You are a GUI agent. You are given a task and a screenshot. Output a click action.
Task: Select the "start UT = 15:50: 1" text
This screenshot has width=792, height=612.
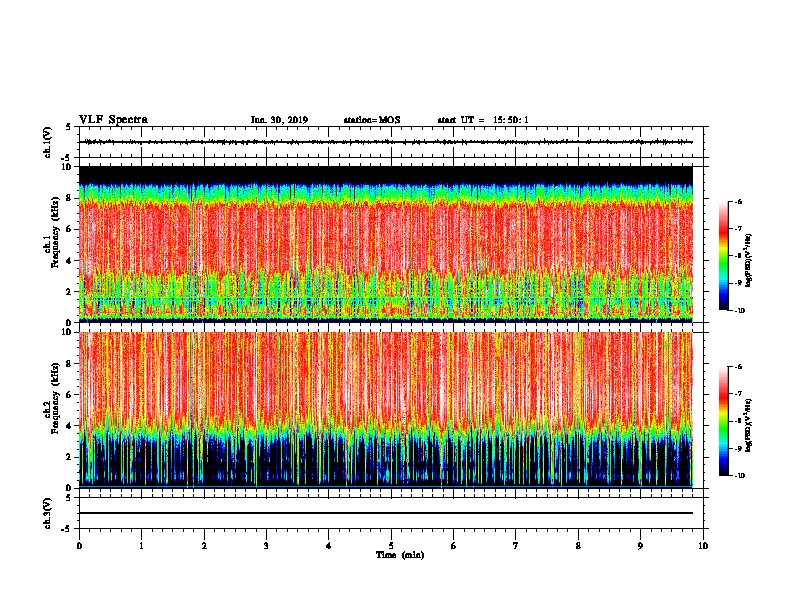(483, 120)
